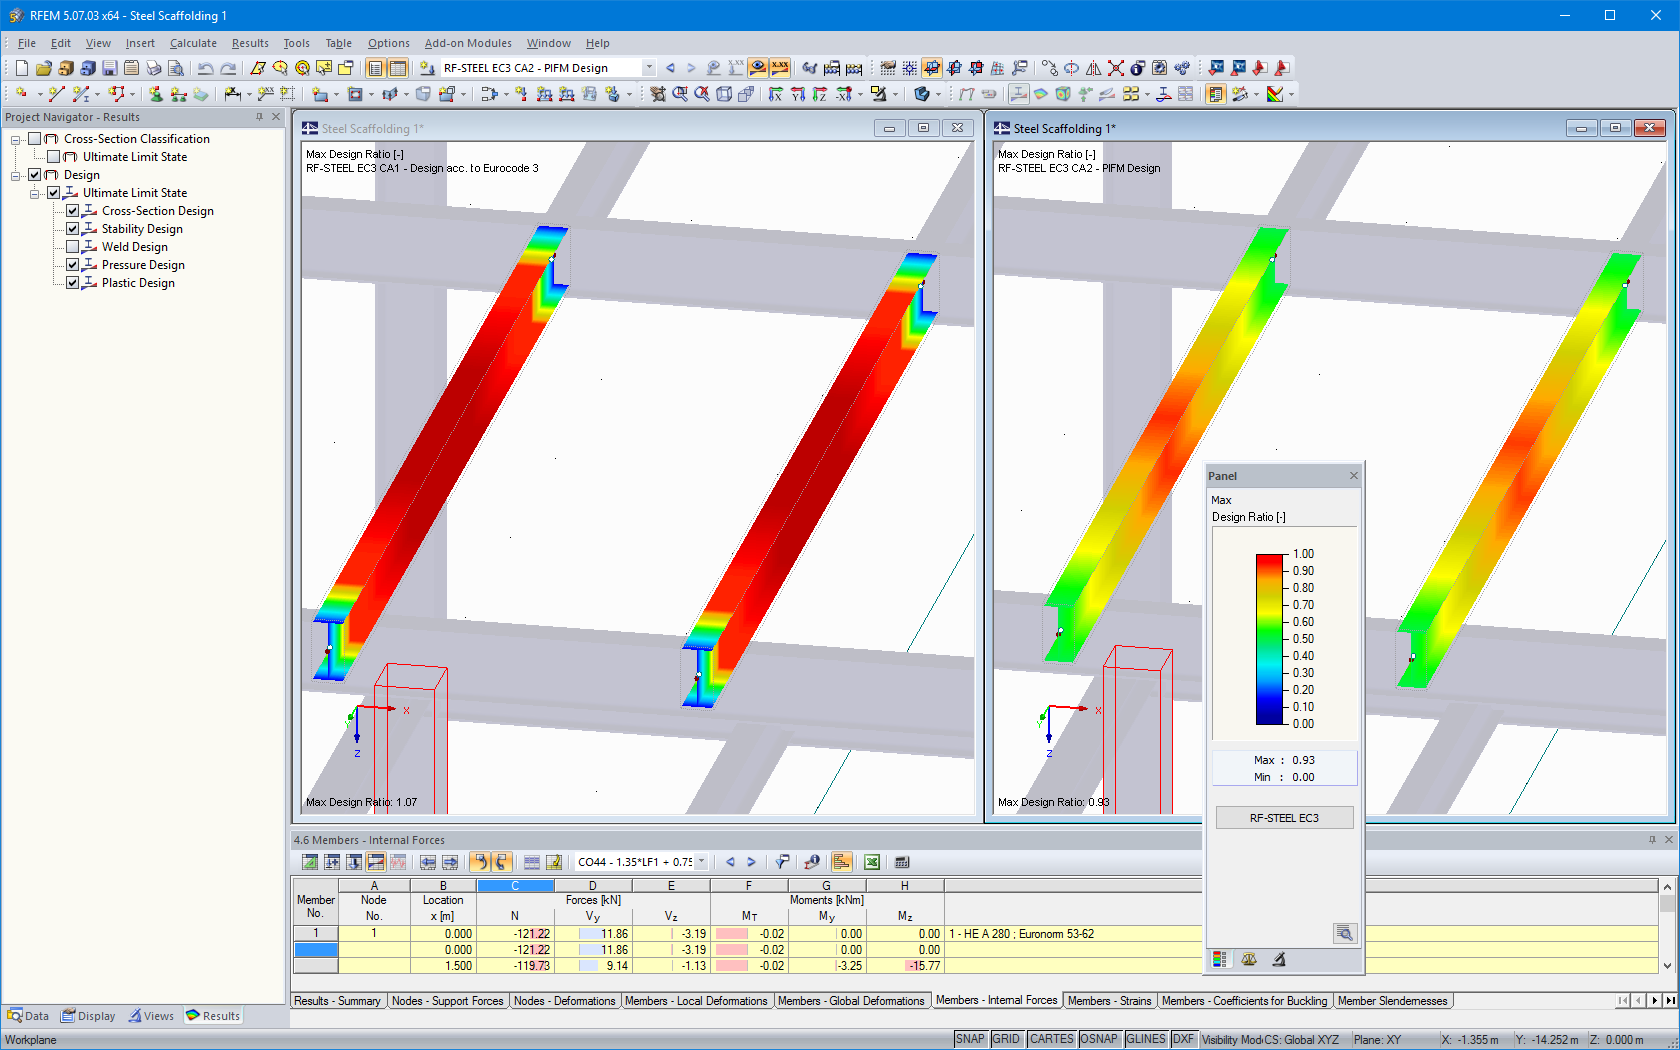This screenshot has width=1680, height=1050.
Task: Switch to the Nodes - Support Forces tab
Action: (448, 1000)
